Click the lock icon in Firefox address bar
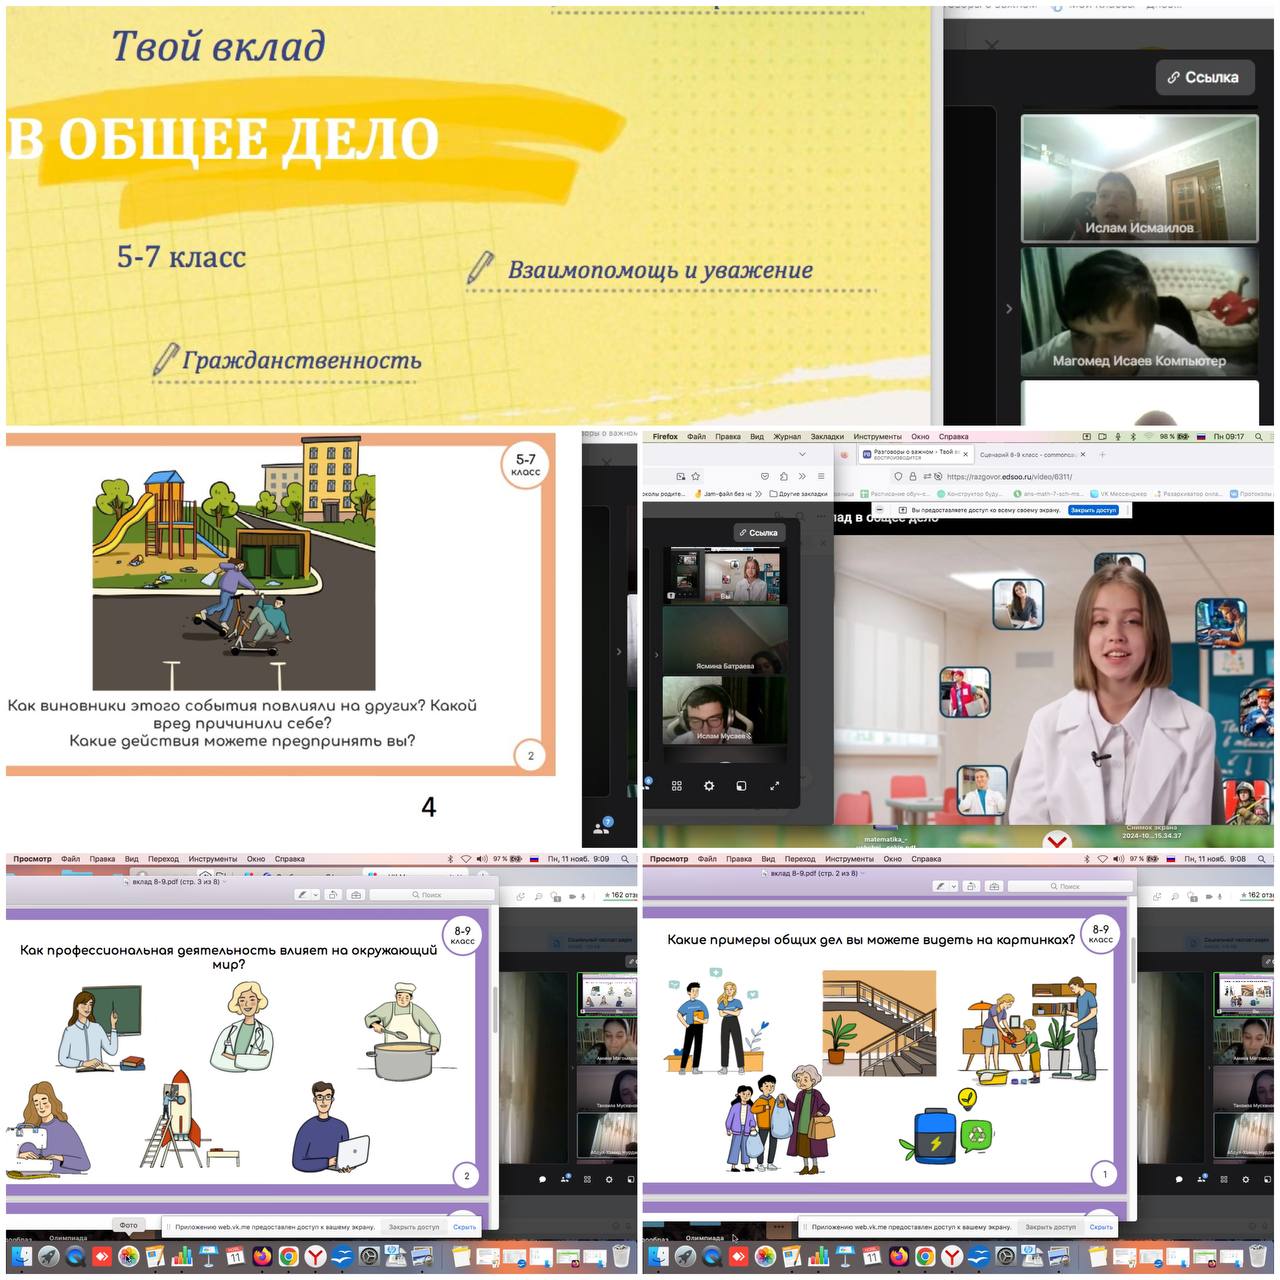This screenshot has height=1280, width=1280. (912, 477)
